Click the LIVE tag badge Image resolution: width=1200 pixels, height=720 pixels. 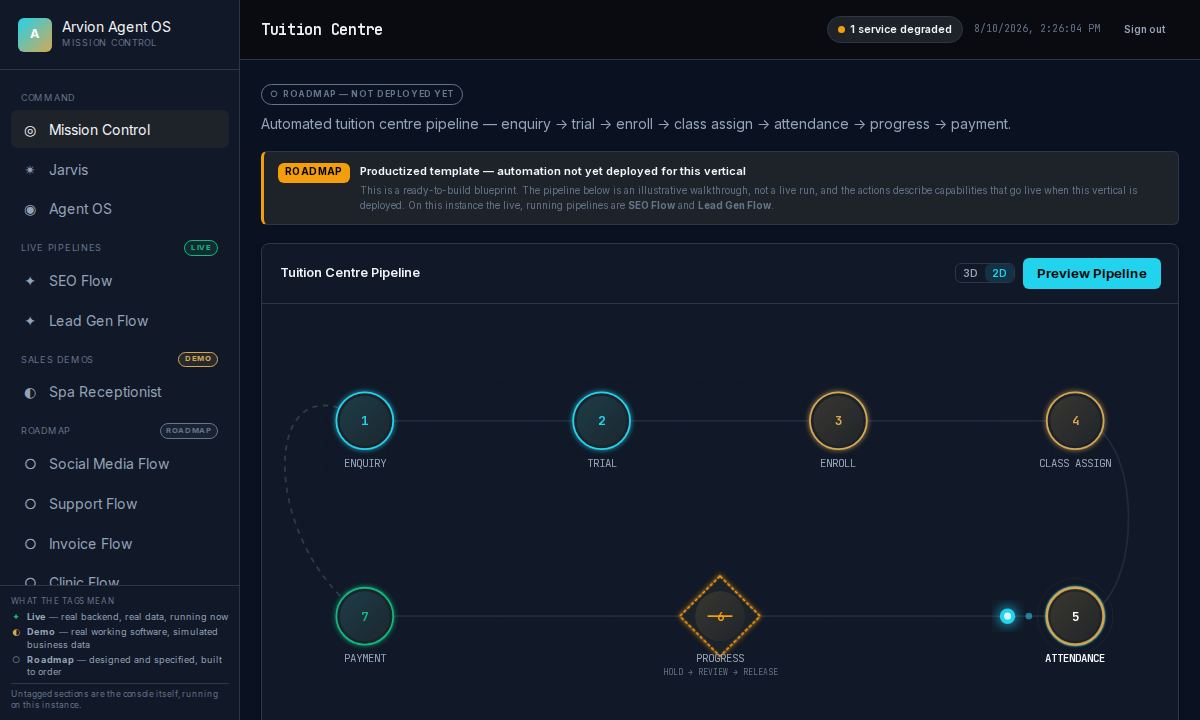(201, 248)
